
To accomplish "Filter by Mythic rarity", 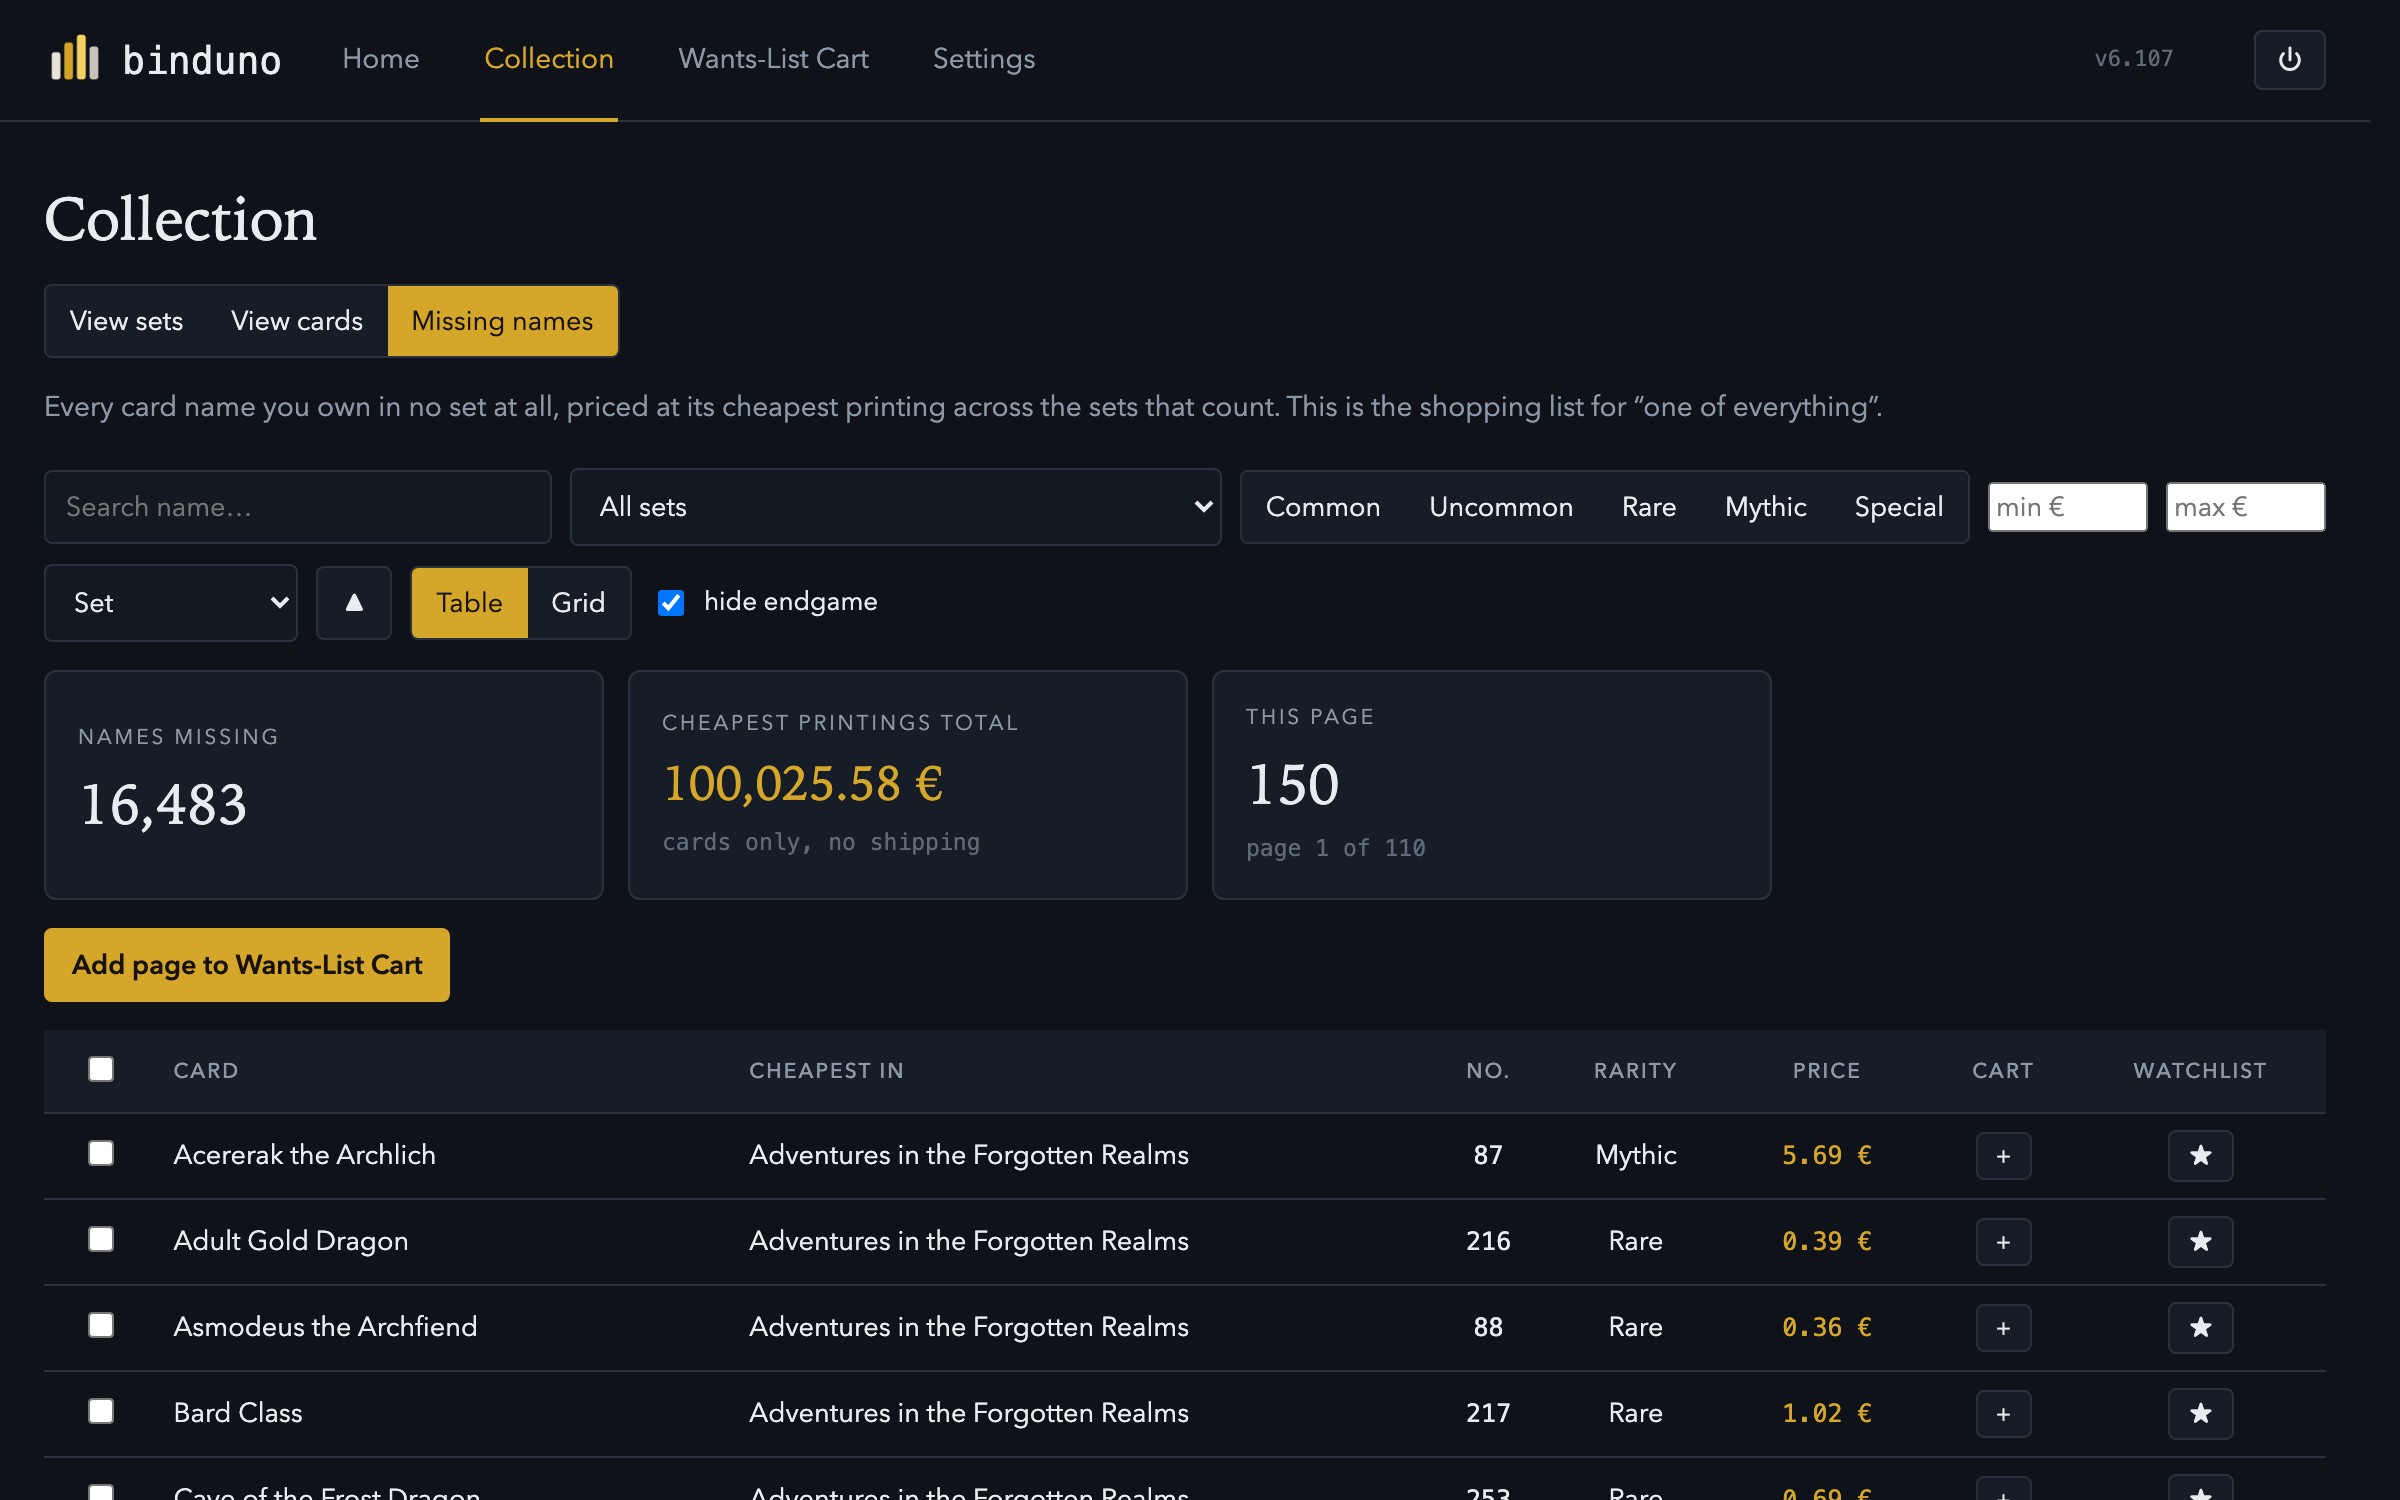I will pyautogui.click(x=1765, y=507).
